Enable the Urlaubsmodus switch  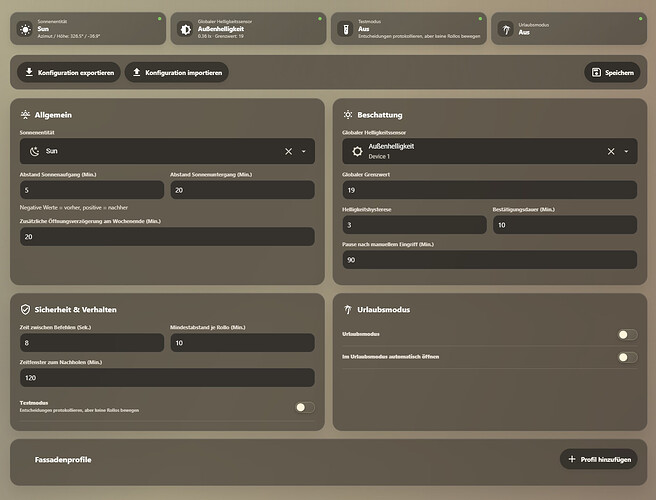pos(628,334)
